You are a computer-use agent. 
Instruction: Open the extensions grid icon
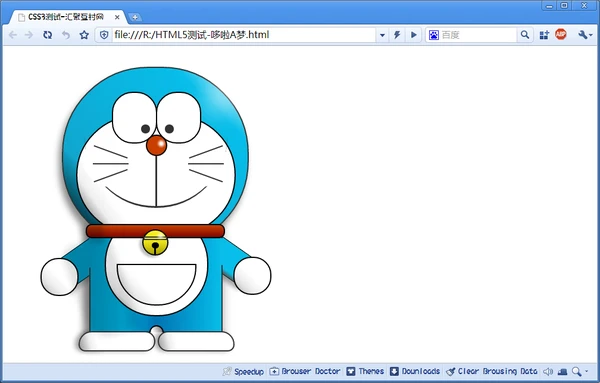point(544,35)
